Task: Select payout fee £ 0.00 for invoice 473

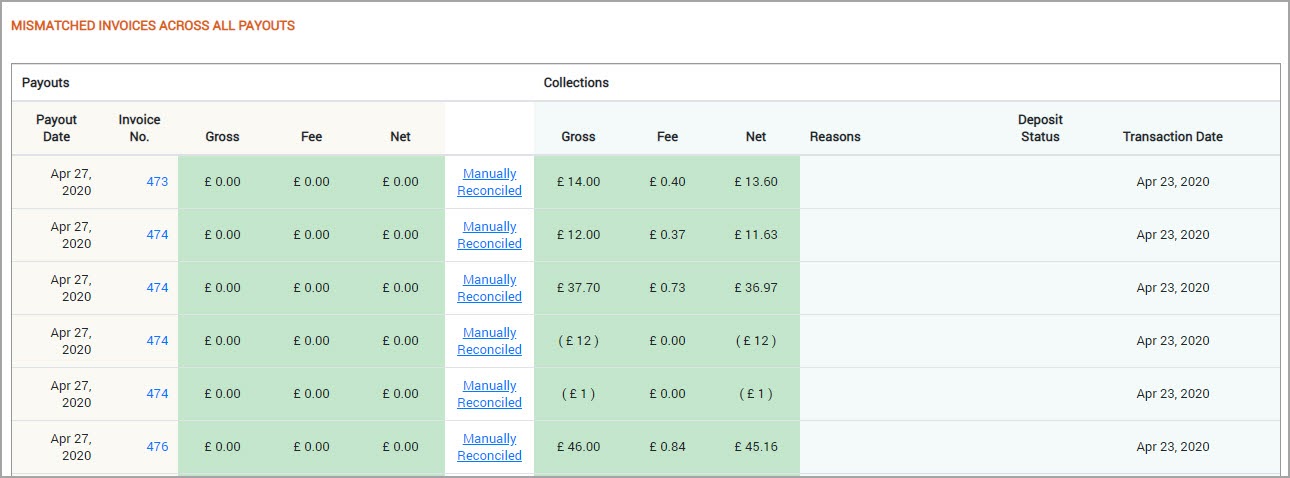Action: click(311, 182)
